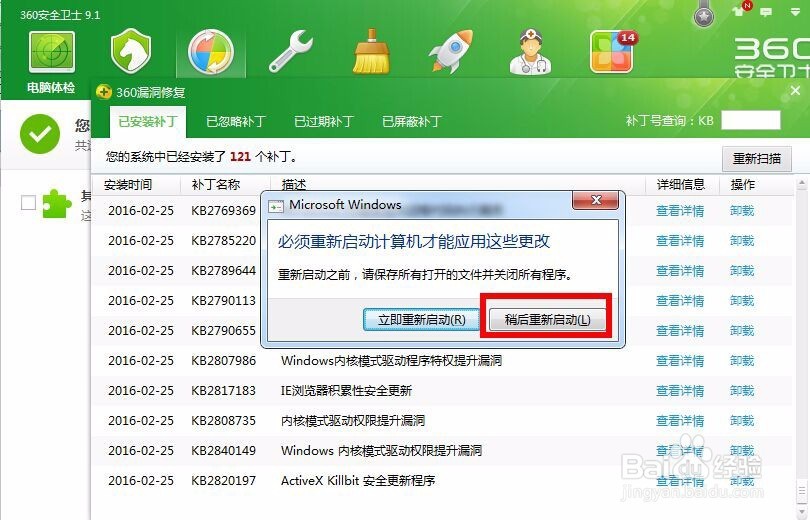Sort by the 补丁名称 column header
The width and height of the screenshot is (810, 520).
pyautogui.click(x=215, y=184)
